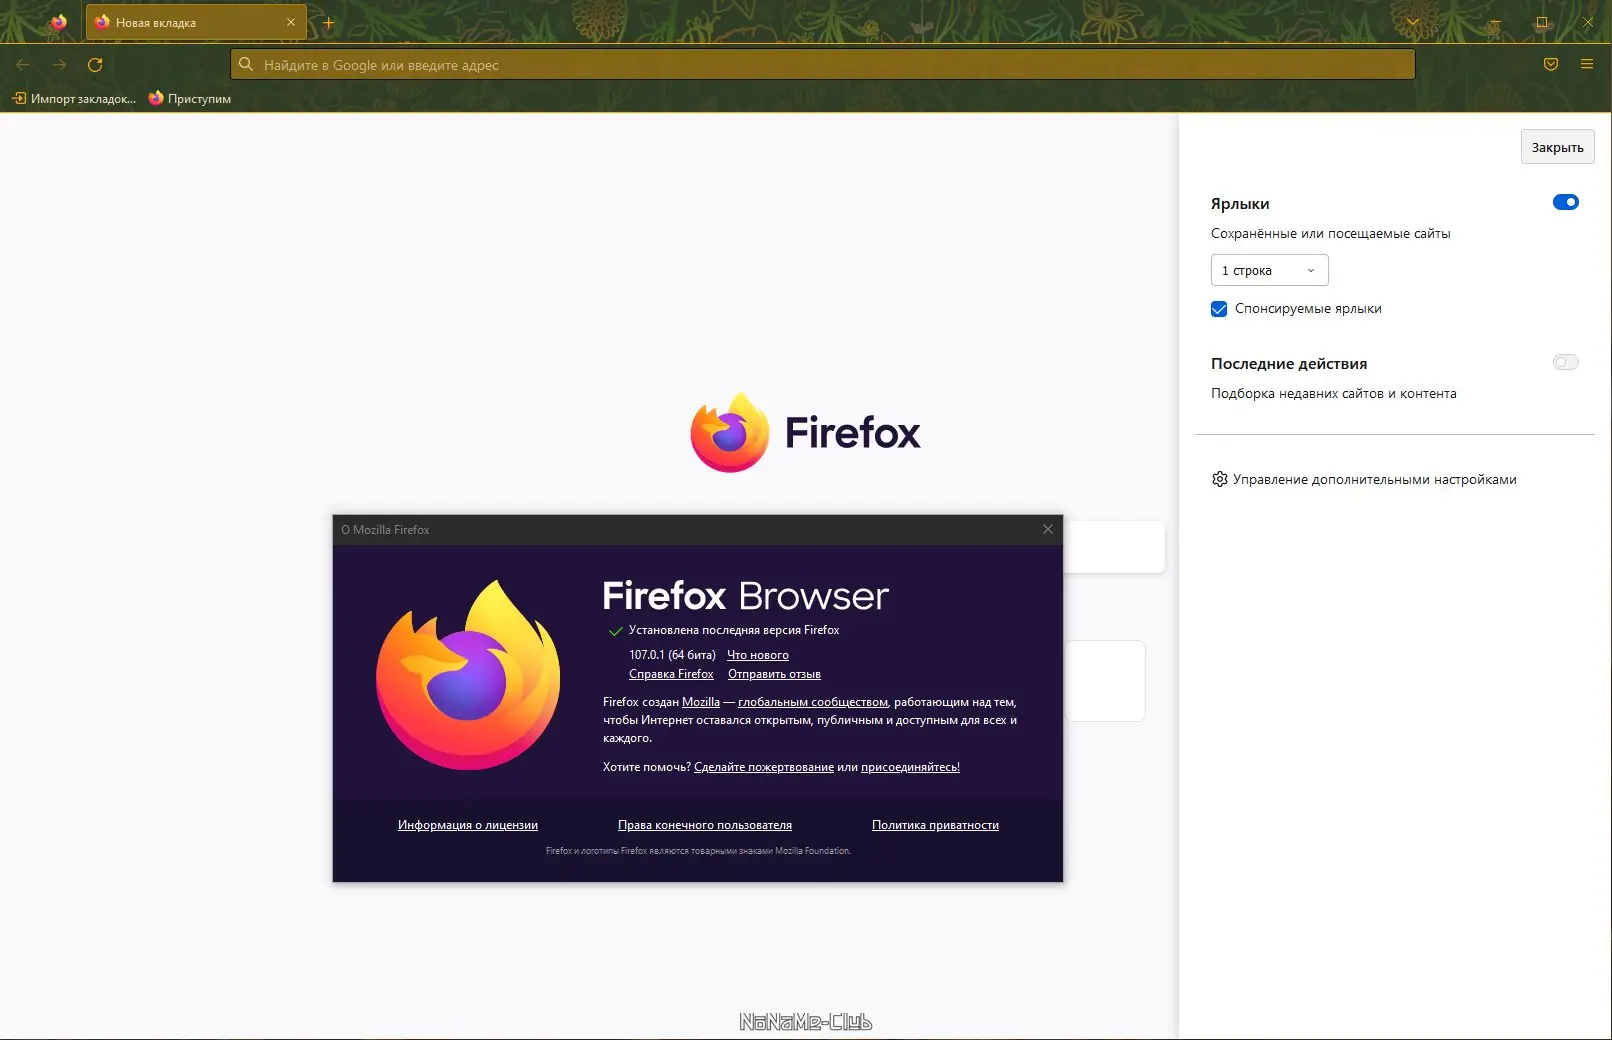
Task: Focus the Google search and address field
Action: tap(822, 65)
